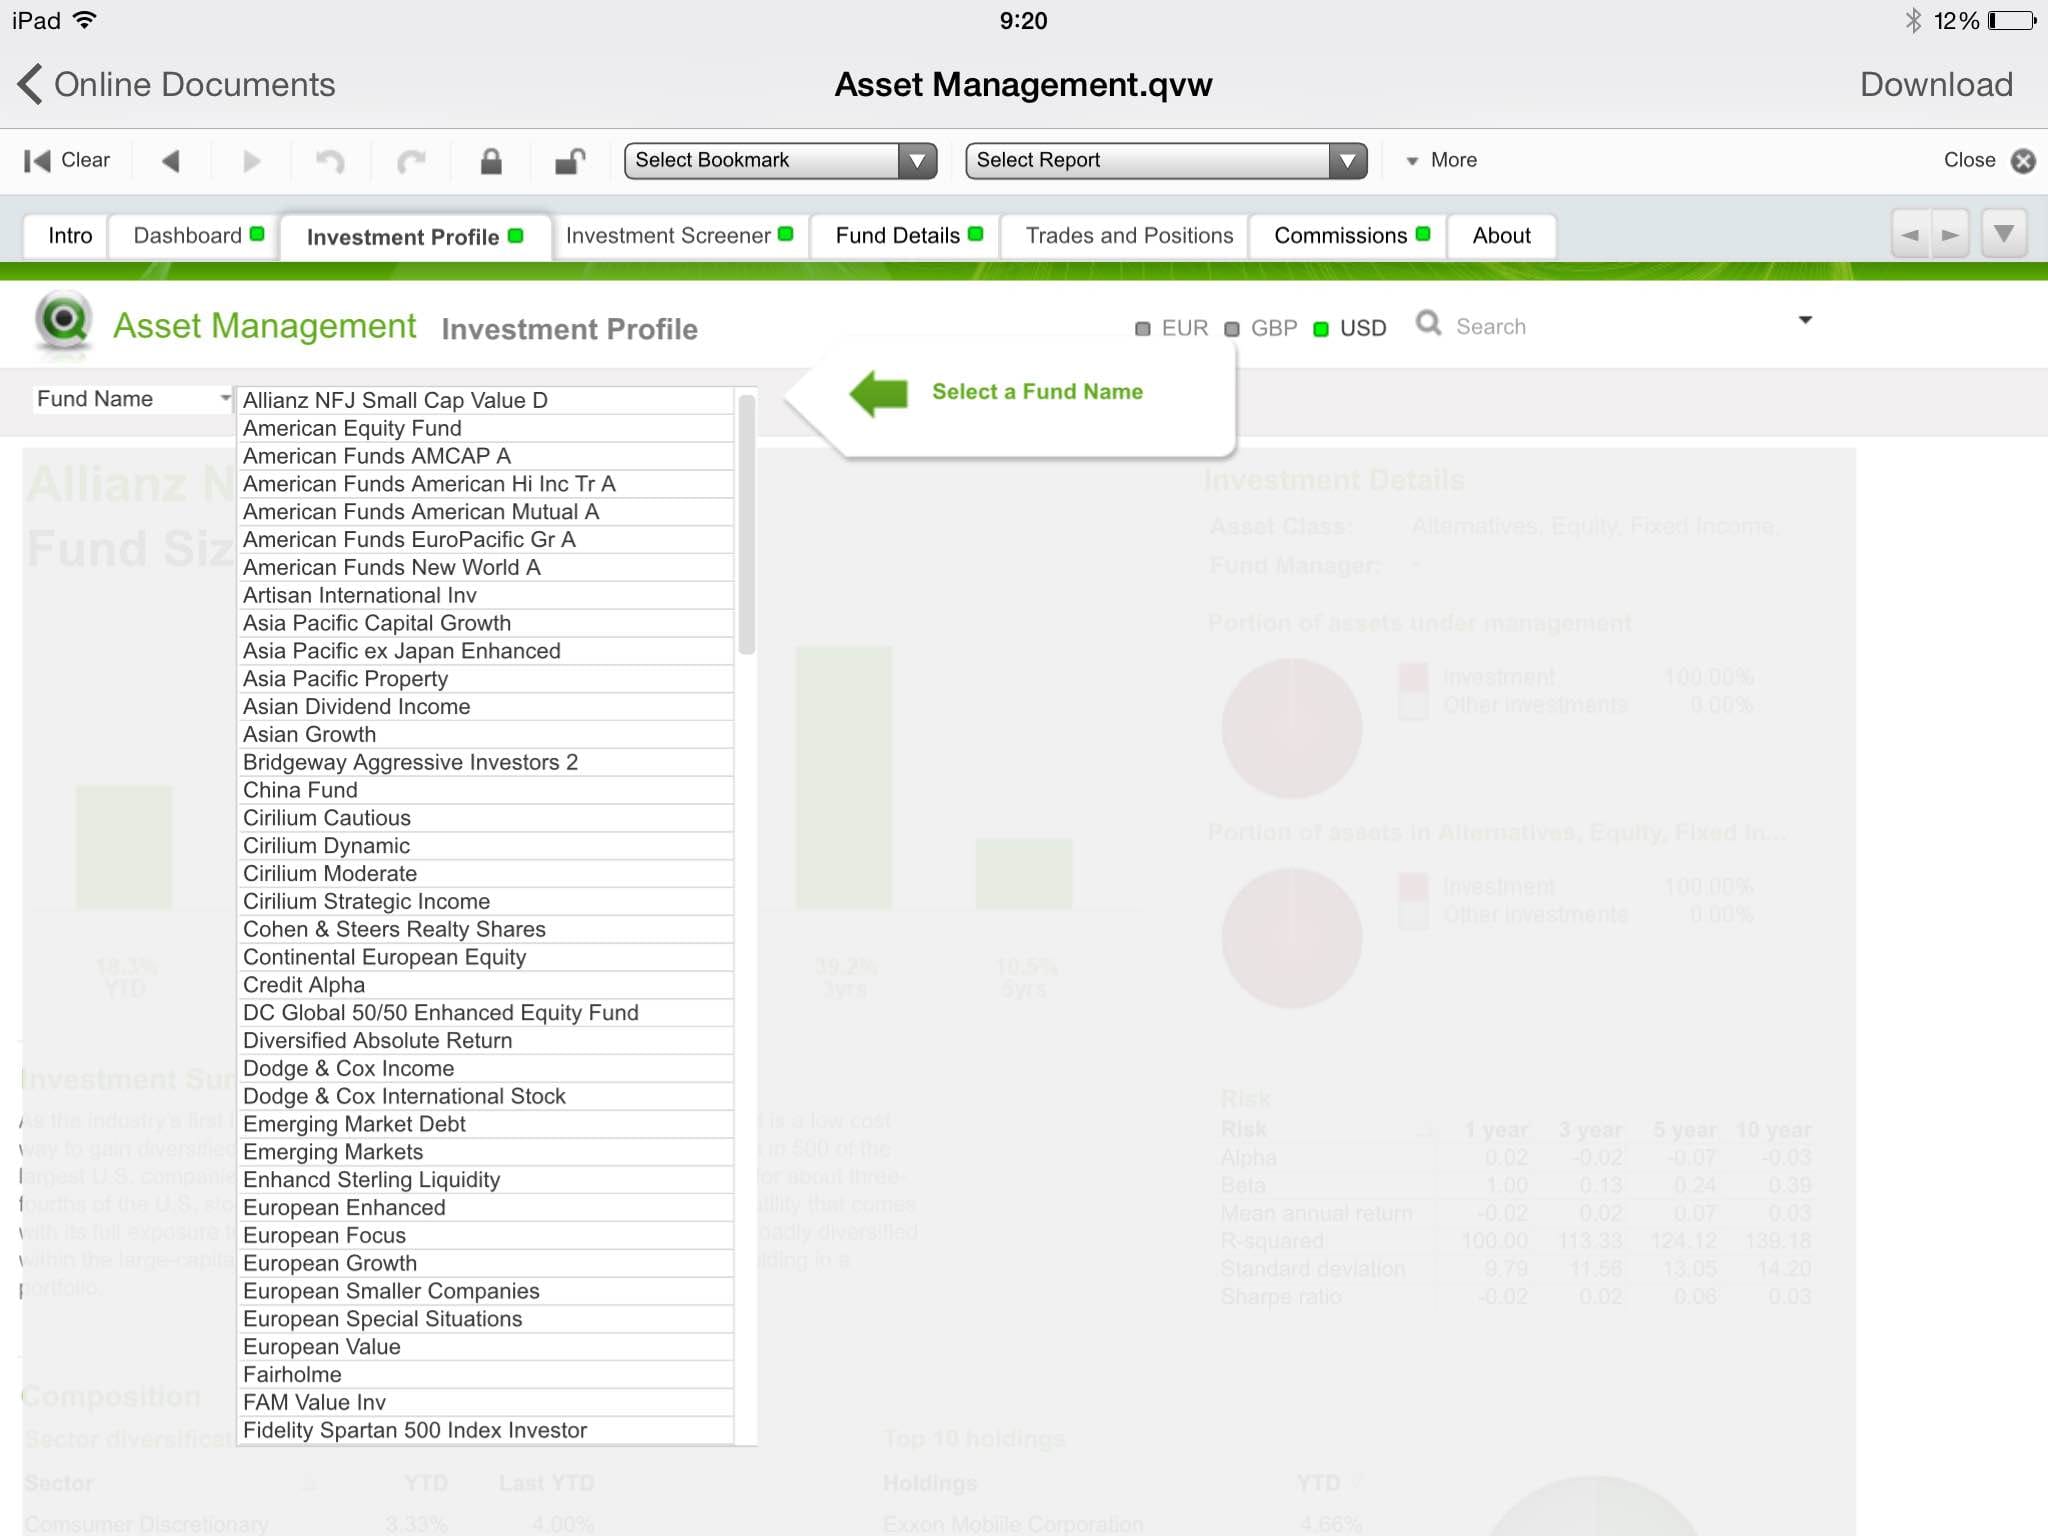Click the fund list vertical scrollbar

[746, 524]
